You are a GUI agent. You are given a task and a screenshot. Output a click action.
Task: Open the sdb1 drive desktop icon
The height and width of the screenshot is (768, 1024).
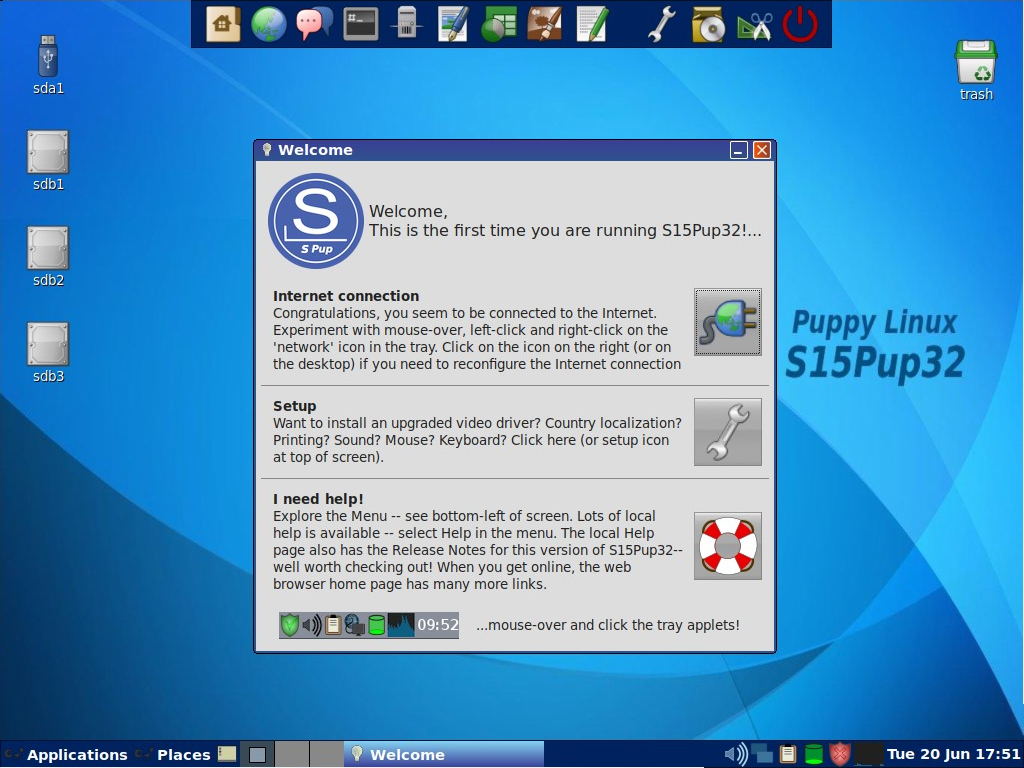pyautogui.click(x=48, y=161)
